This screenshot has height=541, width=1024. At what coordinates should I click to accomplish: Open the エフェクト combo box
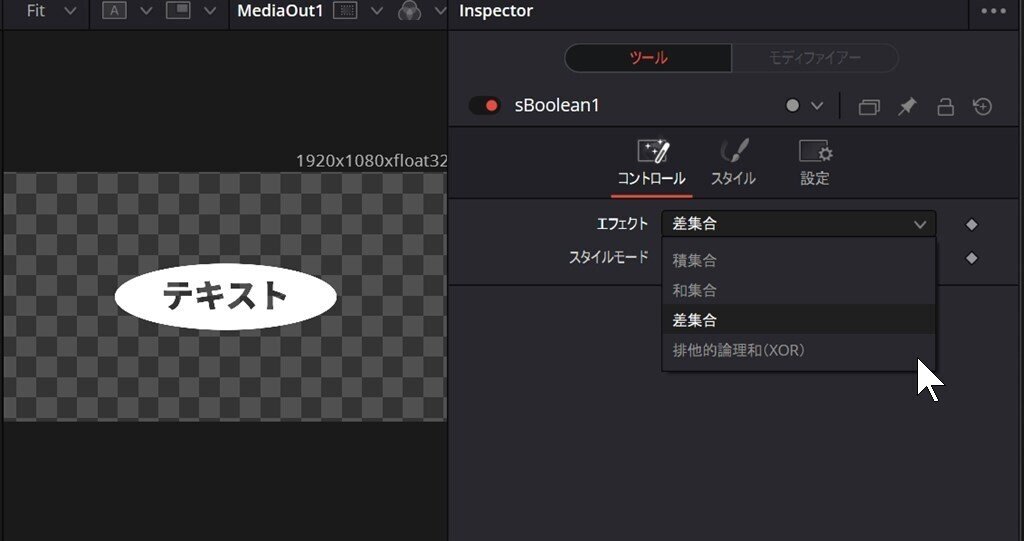[x=799, y=224]
